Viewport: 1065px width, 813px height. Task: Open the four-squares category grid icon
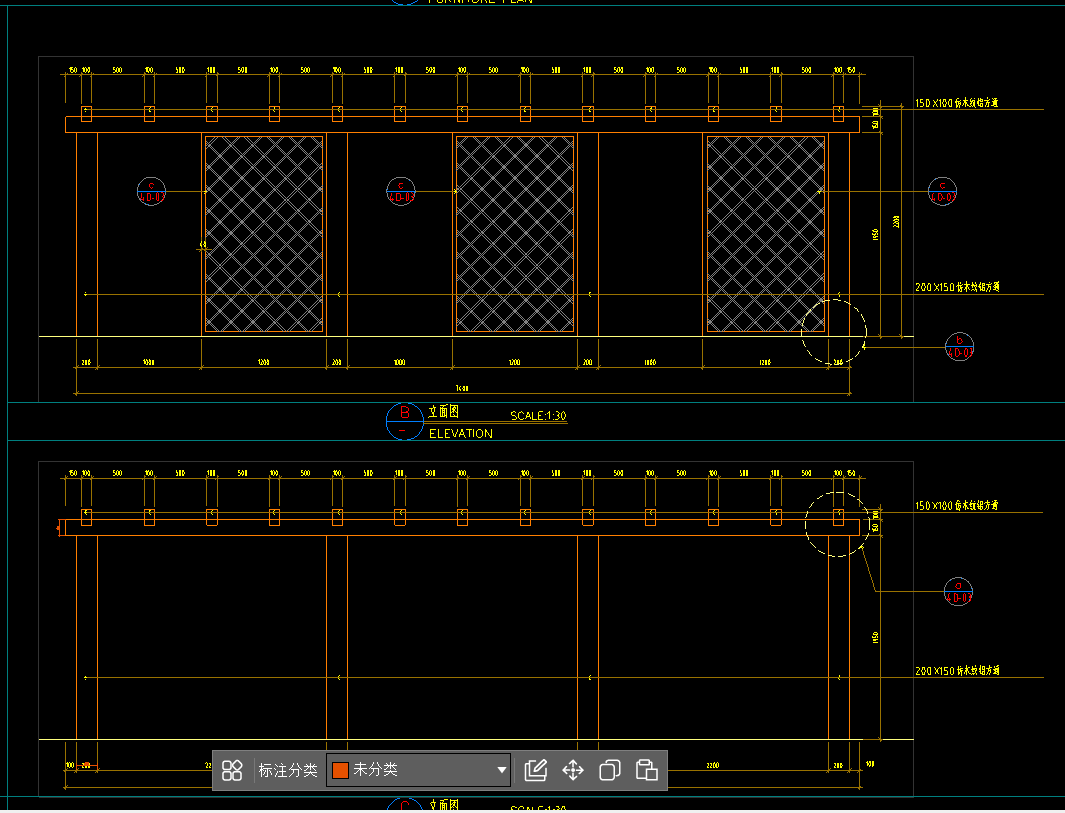(x=232, y=770)
